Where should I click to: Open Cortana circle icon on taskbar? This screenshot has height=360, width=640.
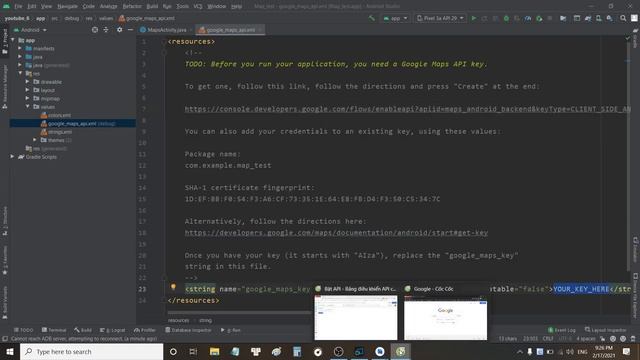(x=173, y=351)
